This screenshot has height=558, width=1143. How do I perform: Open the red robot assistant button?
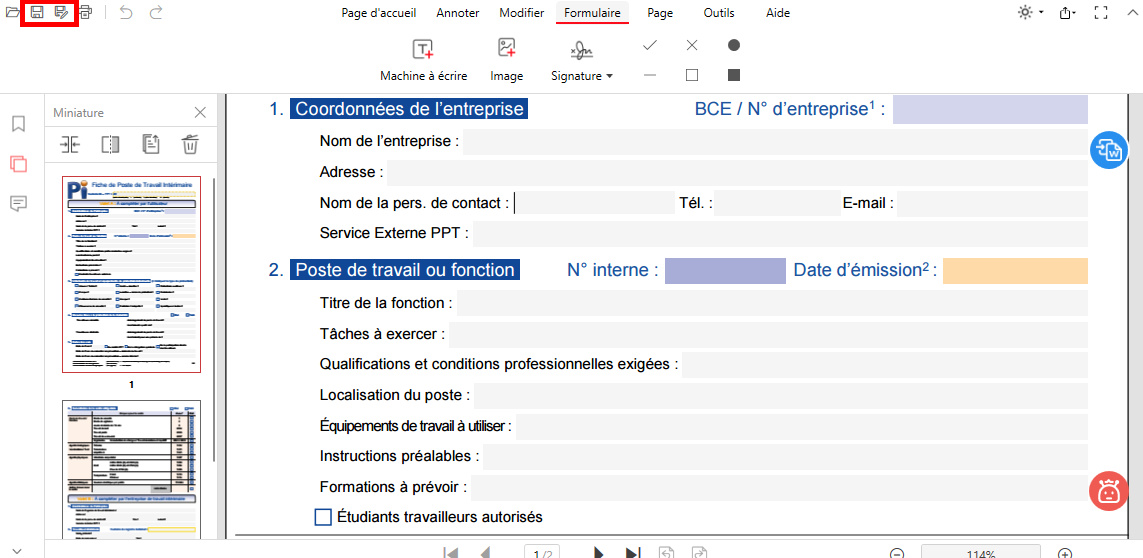1109,492
